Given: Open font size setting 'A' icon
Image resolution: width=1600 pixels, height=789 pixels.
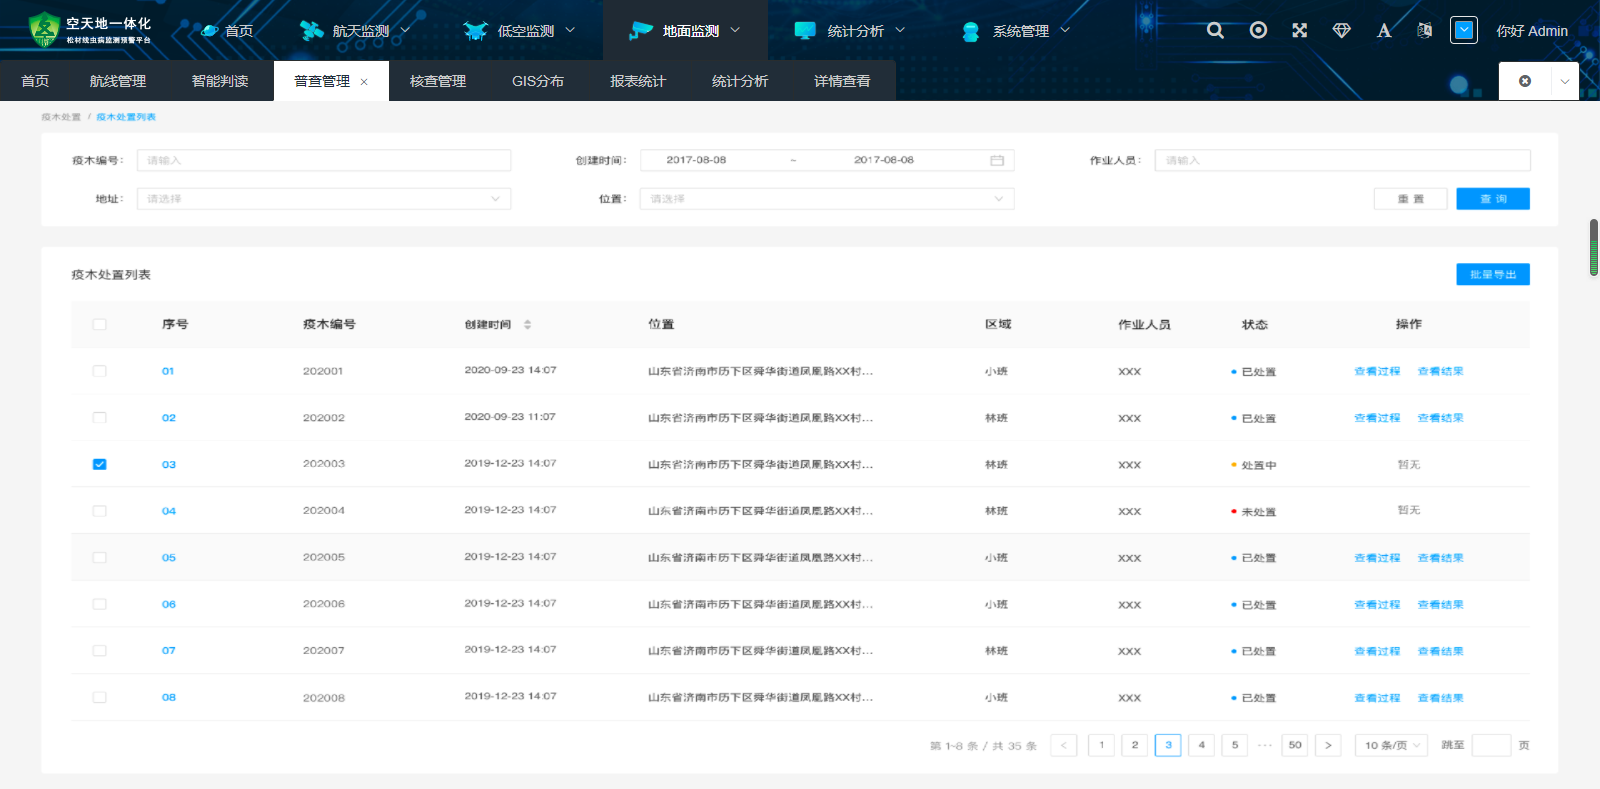Looking at the screenshot, I should point(1384,31).
